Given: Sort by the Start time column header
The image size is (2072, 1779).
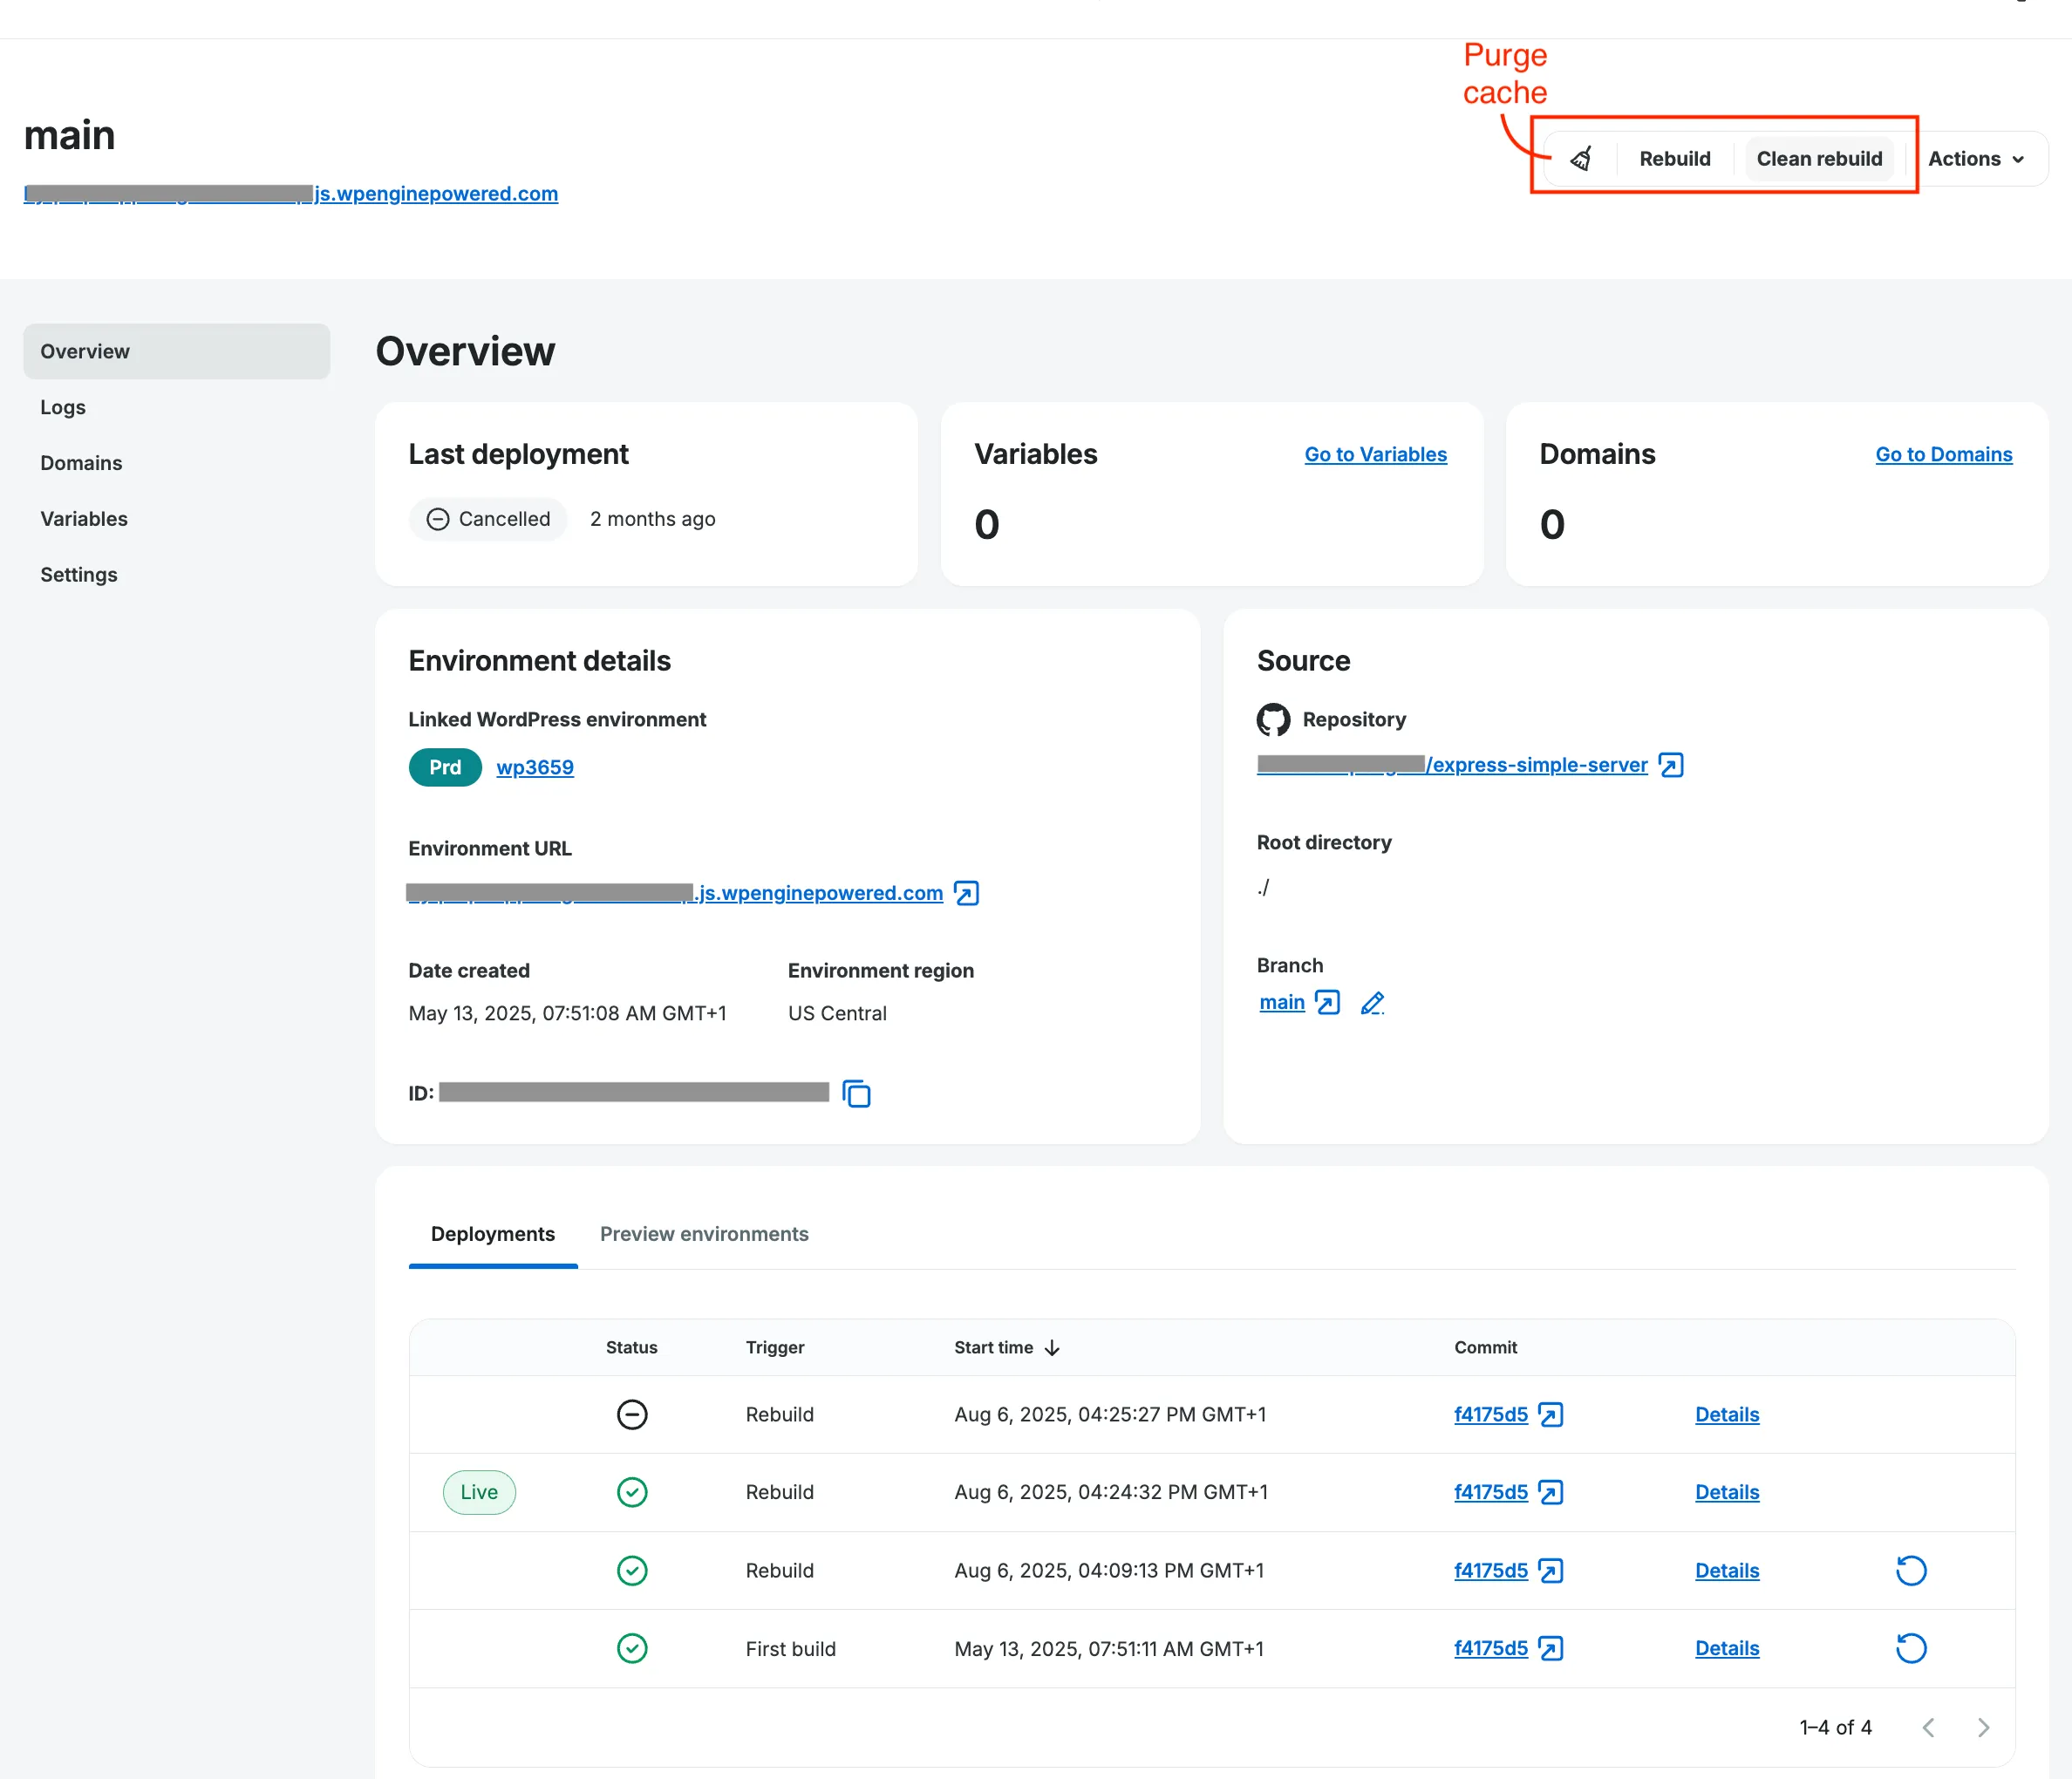Looking at the screenshot, I should coord(1006,1347).
